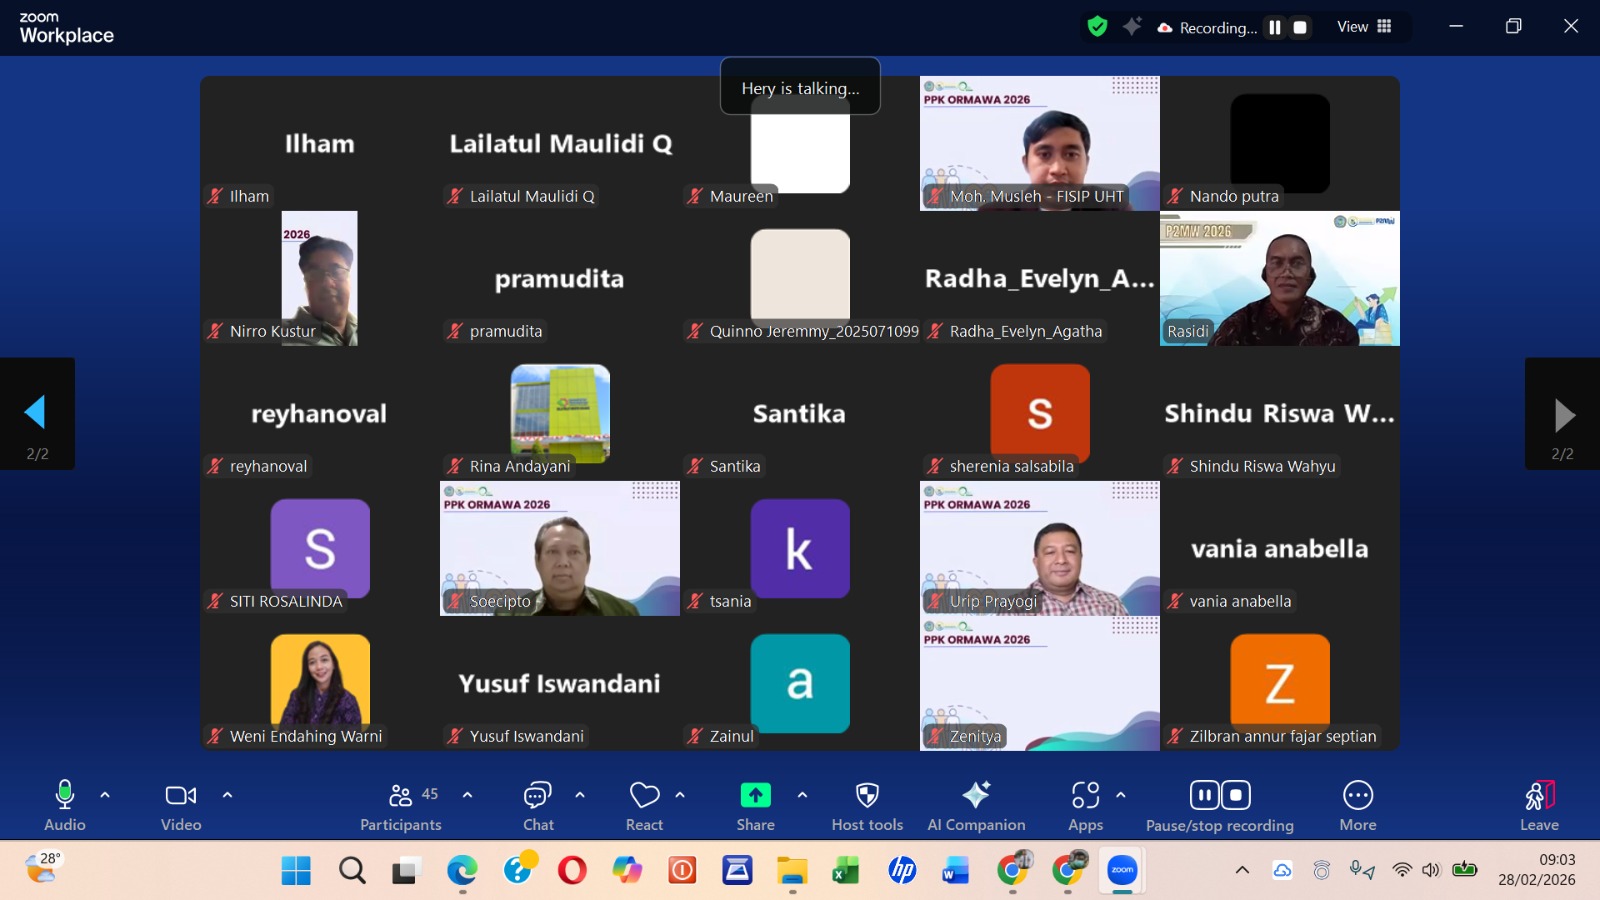Open More options in toolbar

pyautogui.click(x=1357, y=804)
